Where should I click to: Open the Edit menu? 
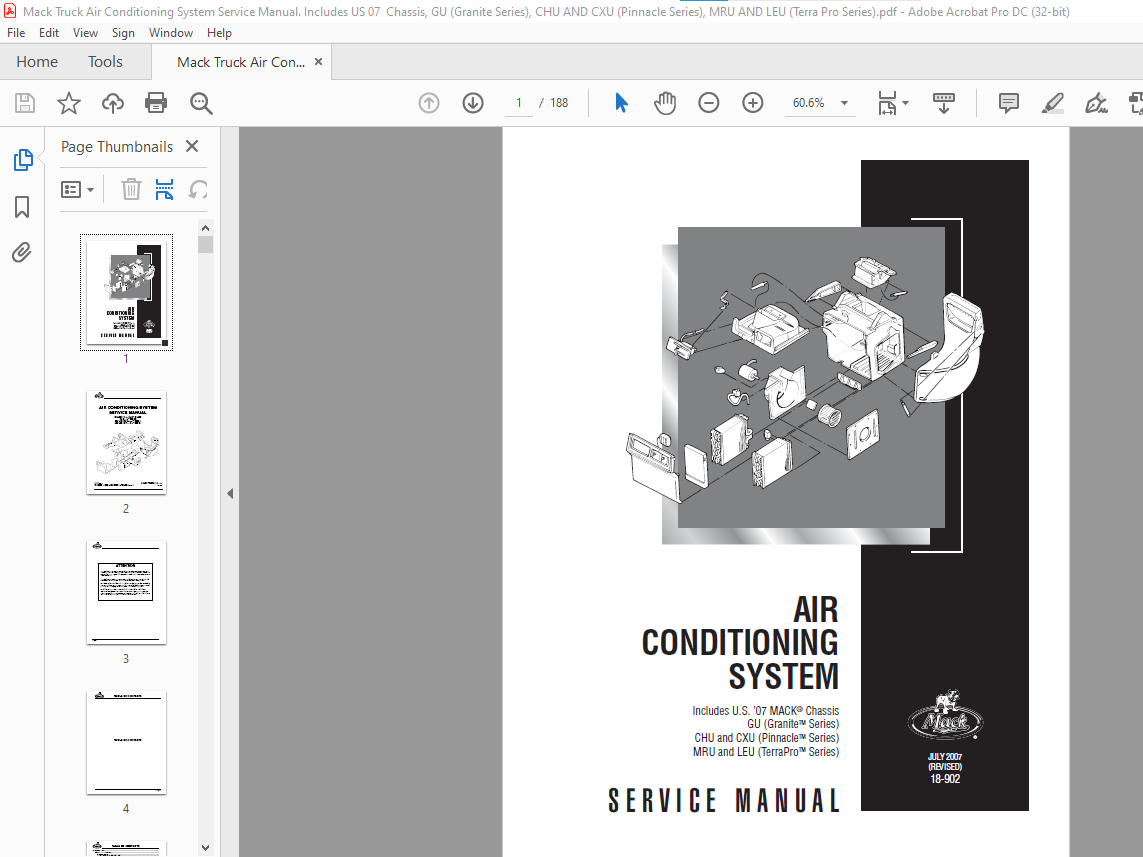49,33
